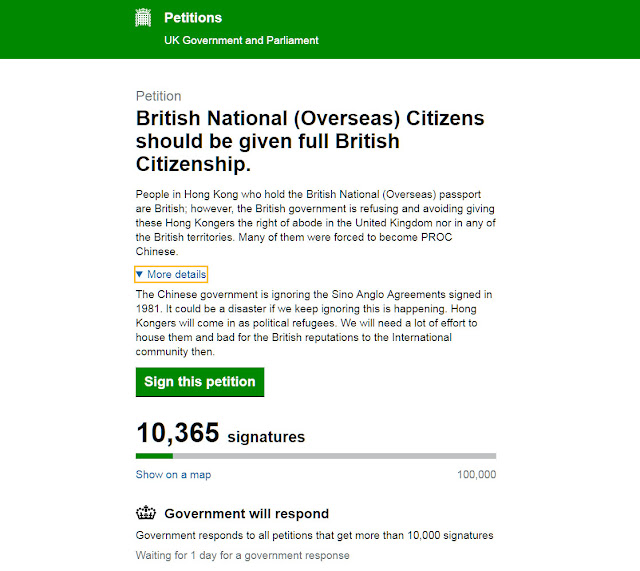
Task: Click the 10,365 signatures count
Action: click(x=220, y=433)
